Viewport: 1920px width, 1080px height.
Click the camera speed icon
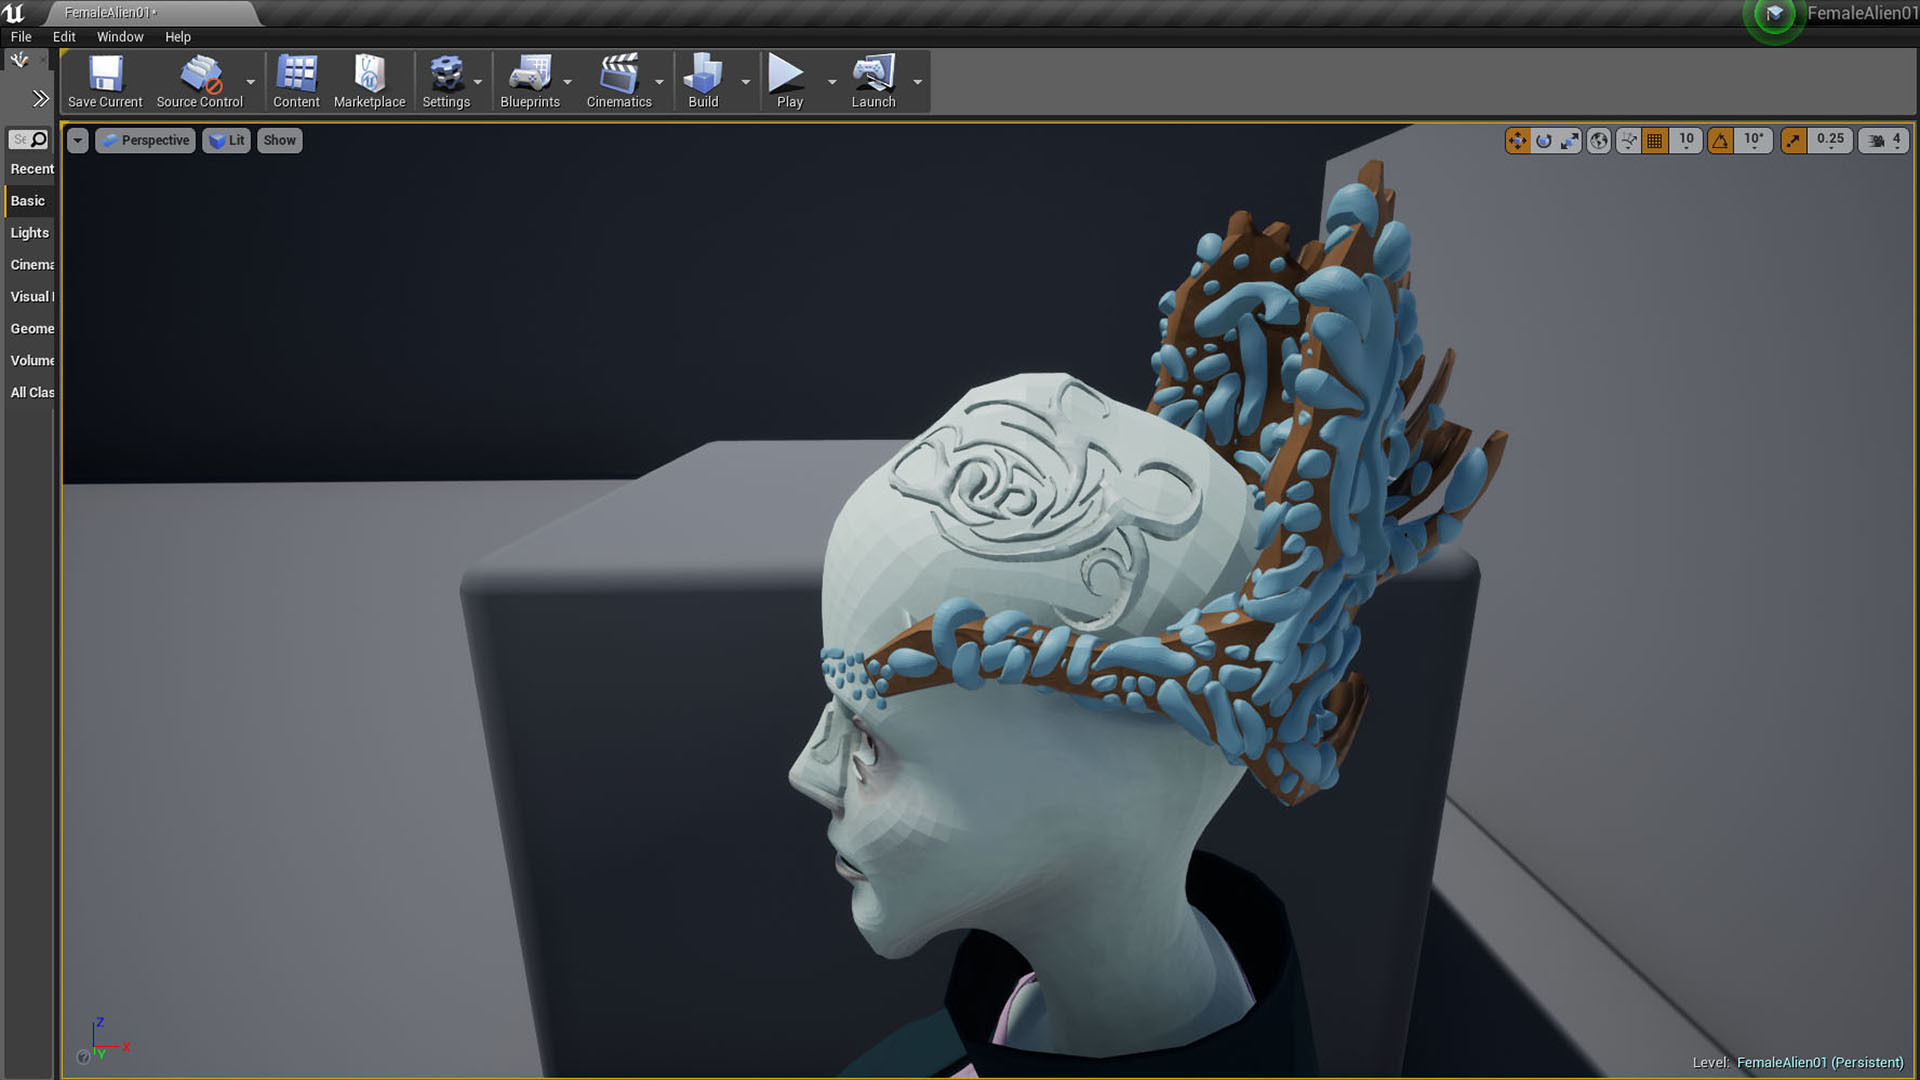tap(1876, 141)
